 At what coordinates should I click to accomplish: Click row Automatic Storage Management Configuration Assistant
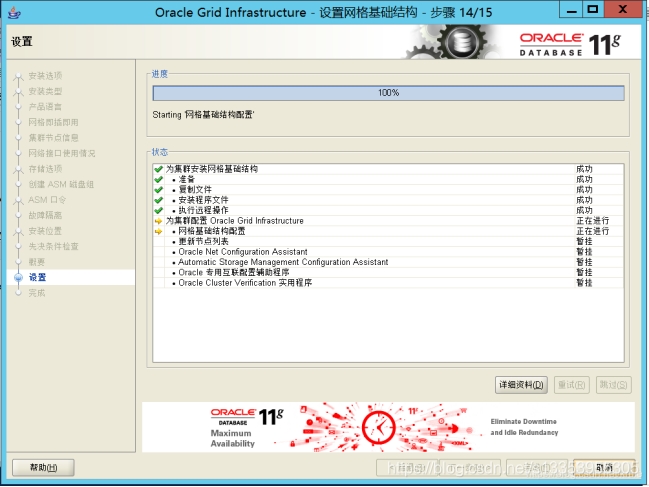(388, 262)
